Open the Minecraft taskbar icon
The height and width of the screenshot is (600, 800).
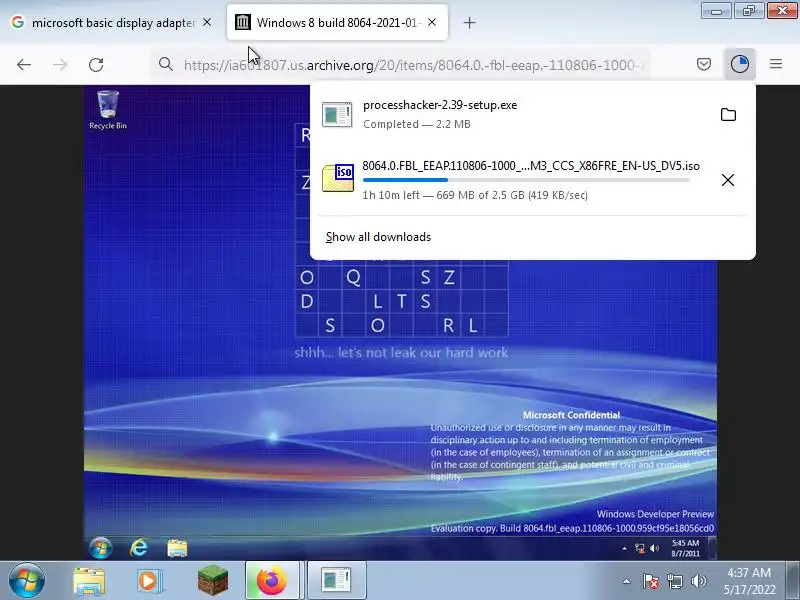pyautogui.click(x=213, y=581)
